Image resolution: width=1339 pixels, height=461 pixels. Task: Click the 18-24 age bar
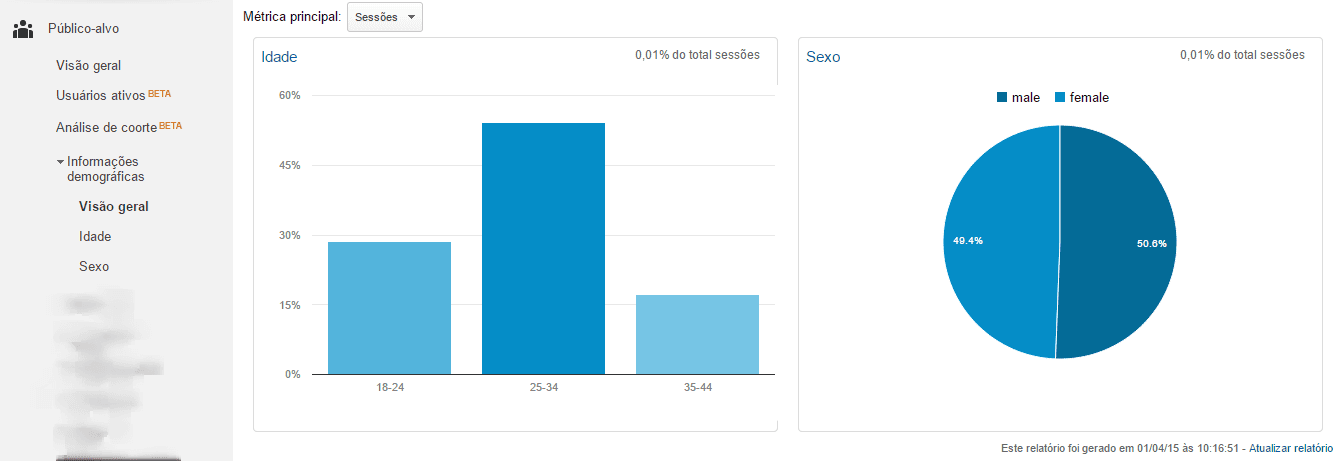click(x=389, y=308)
